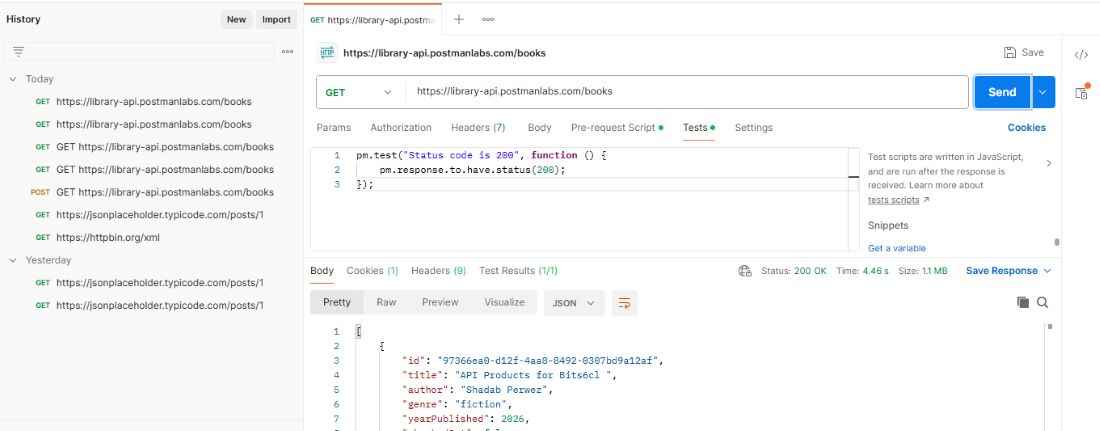Click the New button in History
Viewport: 1100px width, 431px height.
coord(236,20)
